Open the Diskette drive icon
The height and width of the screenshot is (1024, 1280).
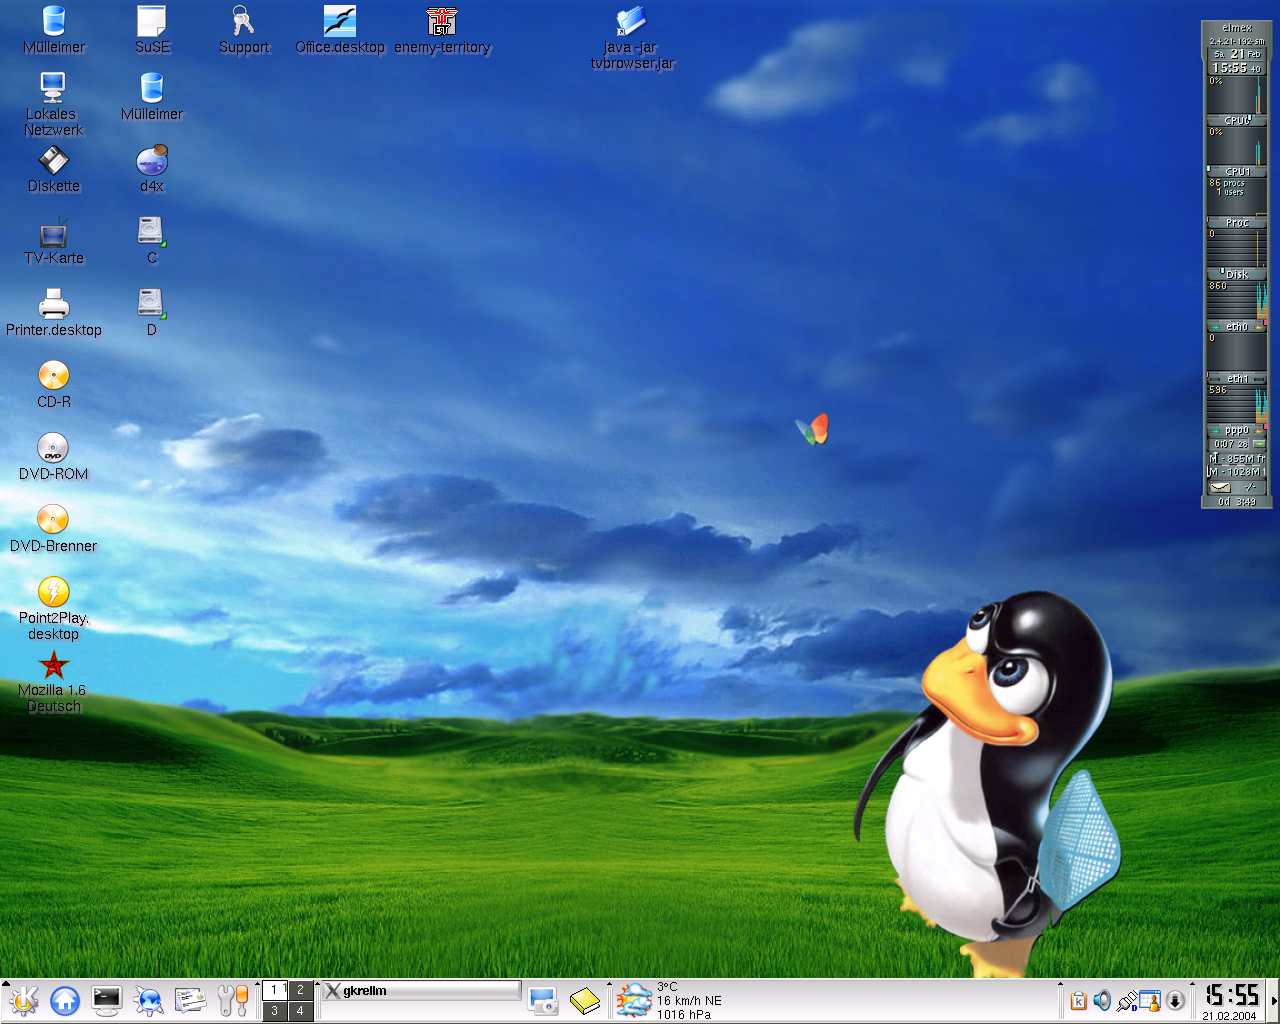click(x=54, y=169)
